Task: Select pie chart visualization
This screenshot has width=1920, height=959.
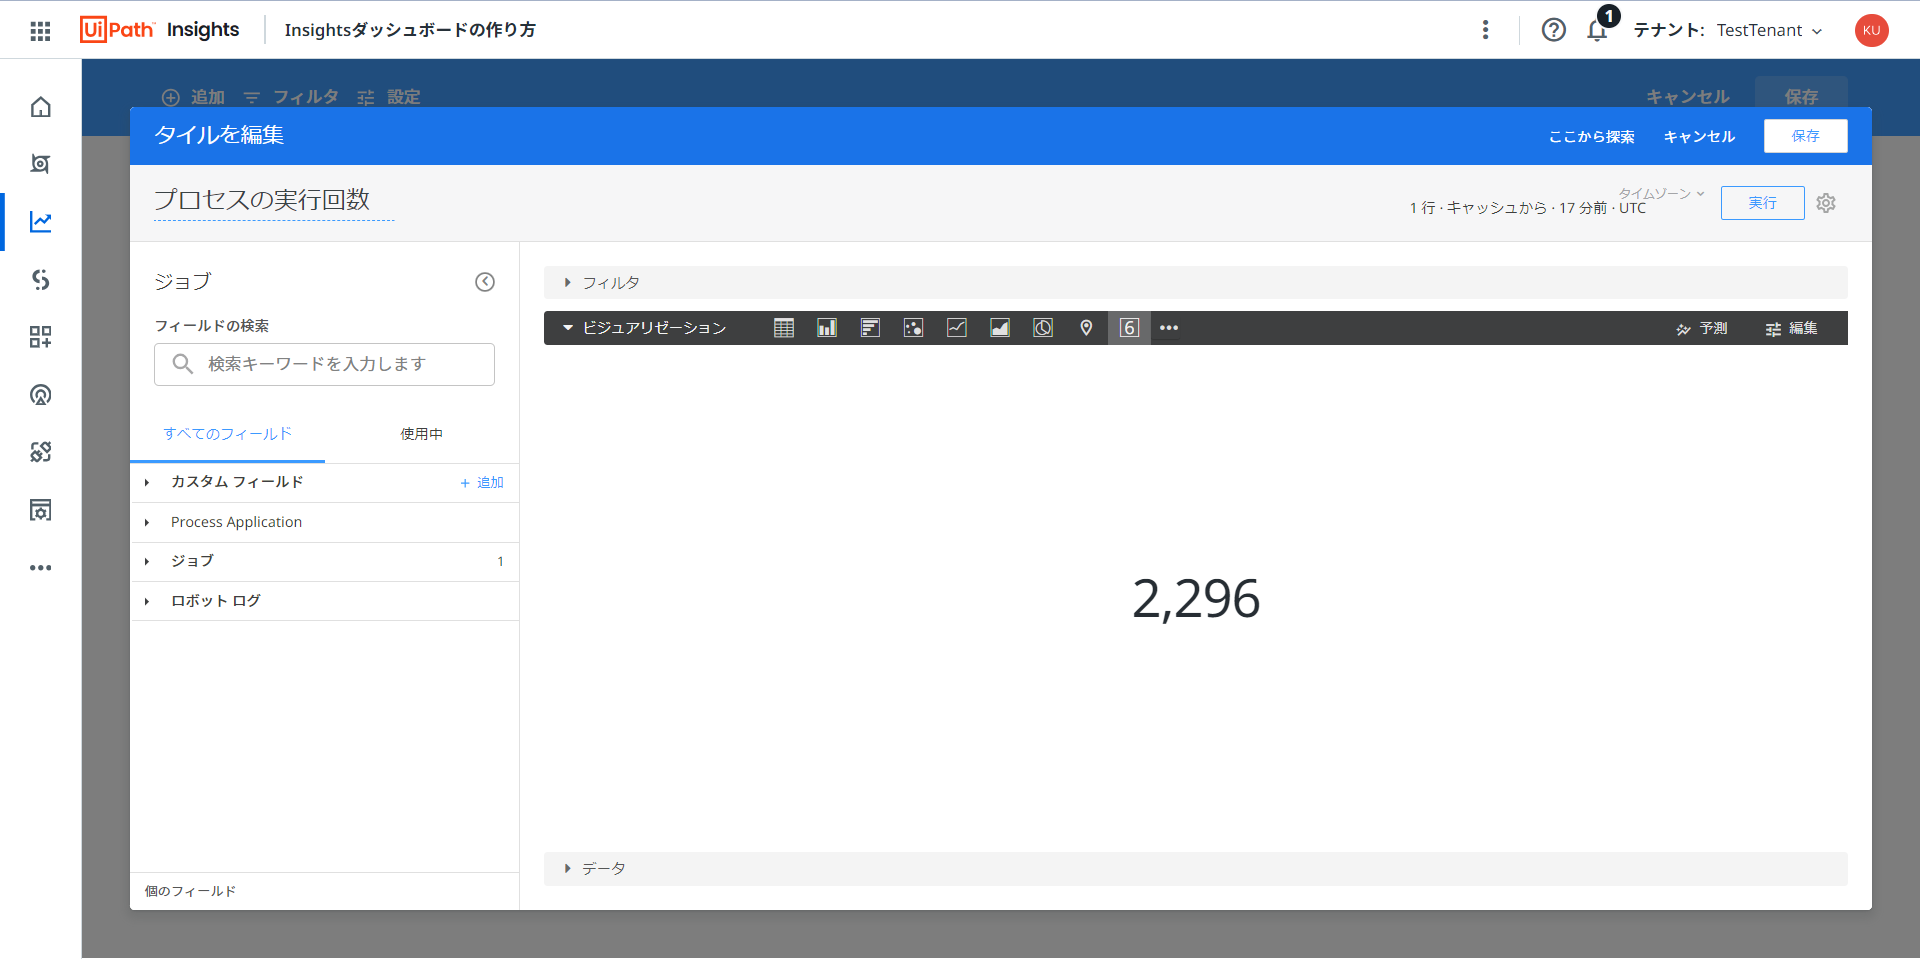Action: coord(1043,328)
